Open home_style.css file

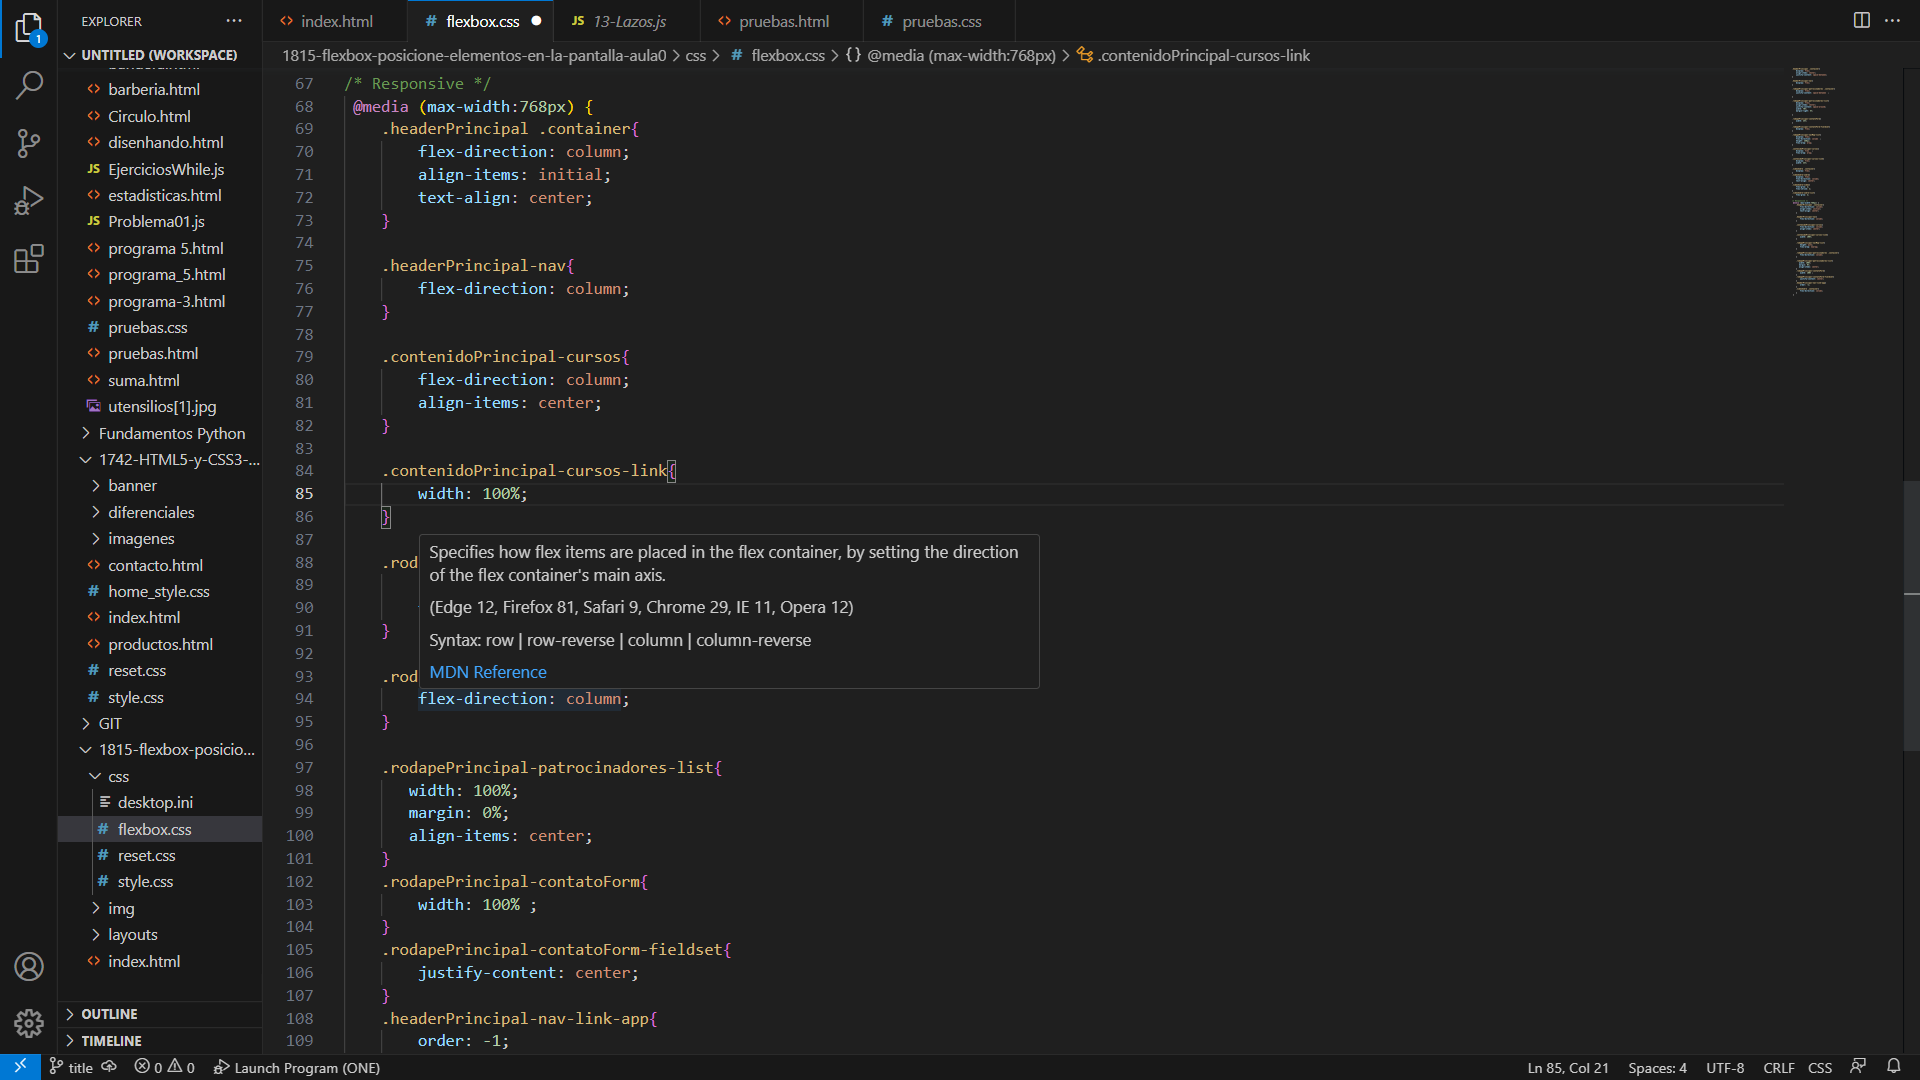pyautogui.click(x=160, y=591)
